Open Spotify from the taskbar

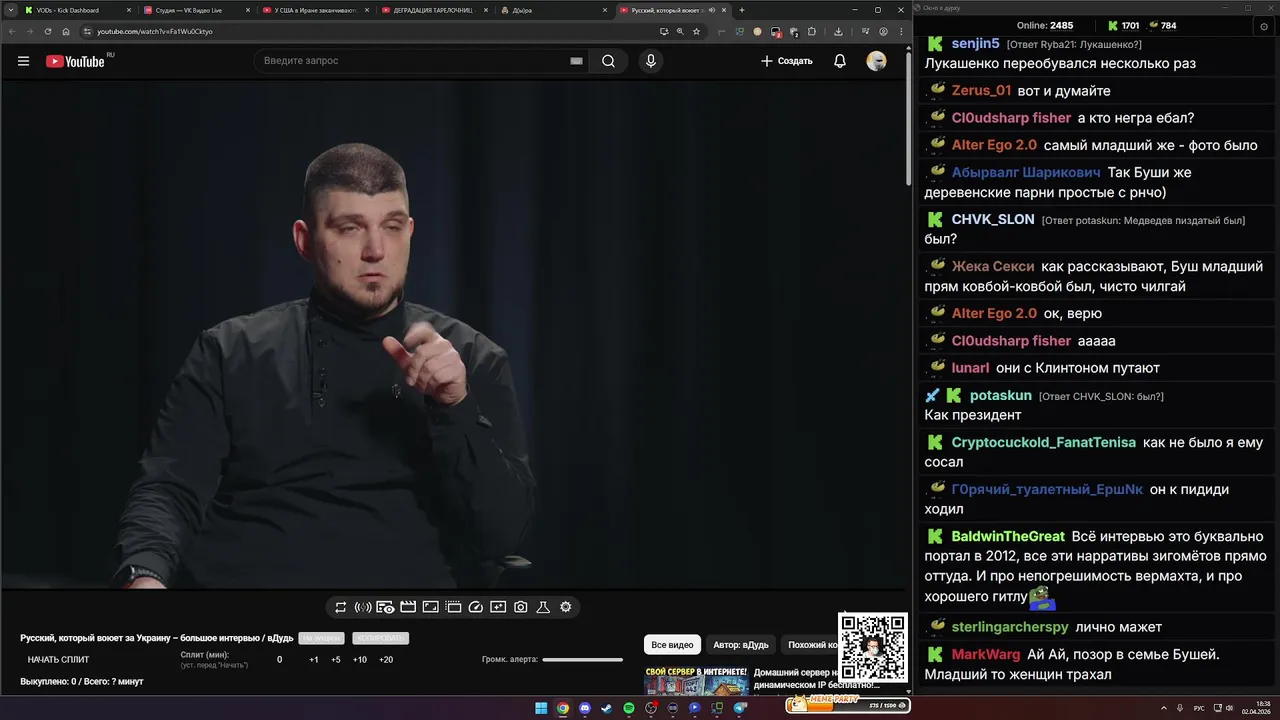point(629,708)
